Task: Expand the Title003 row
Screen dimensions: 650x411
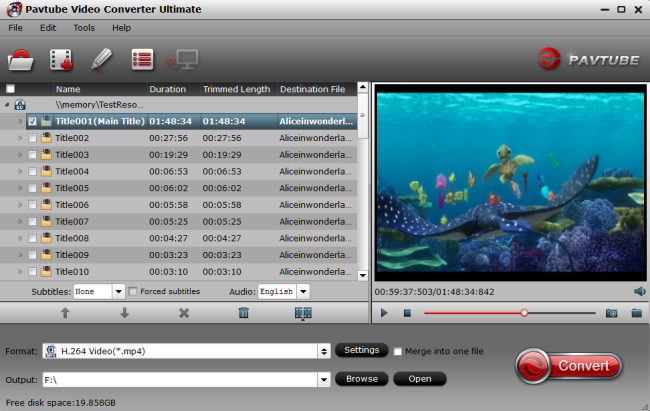Action: [x=20, y=155]
